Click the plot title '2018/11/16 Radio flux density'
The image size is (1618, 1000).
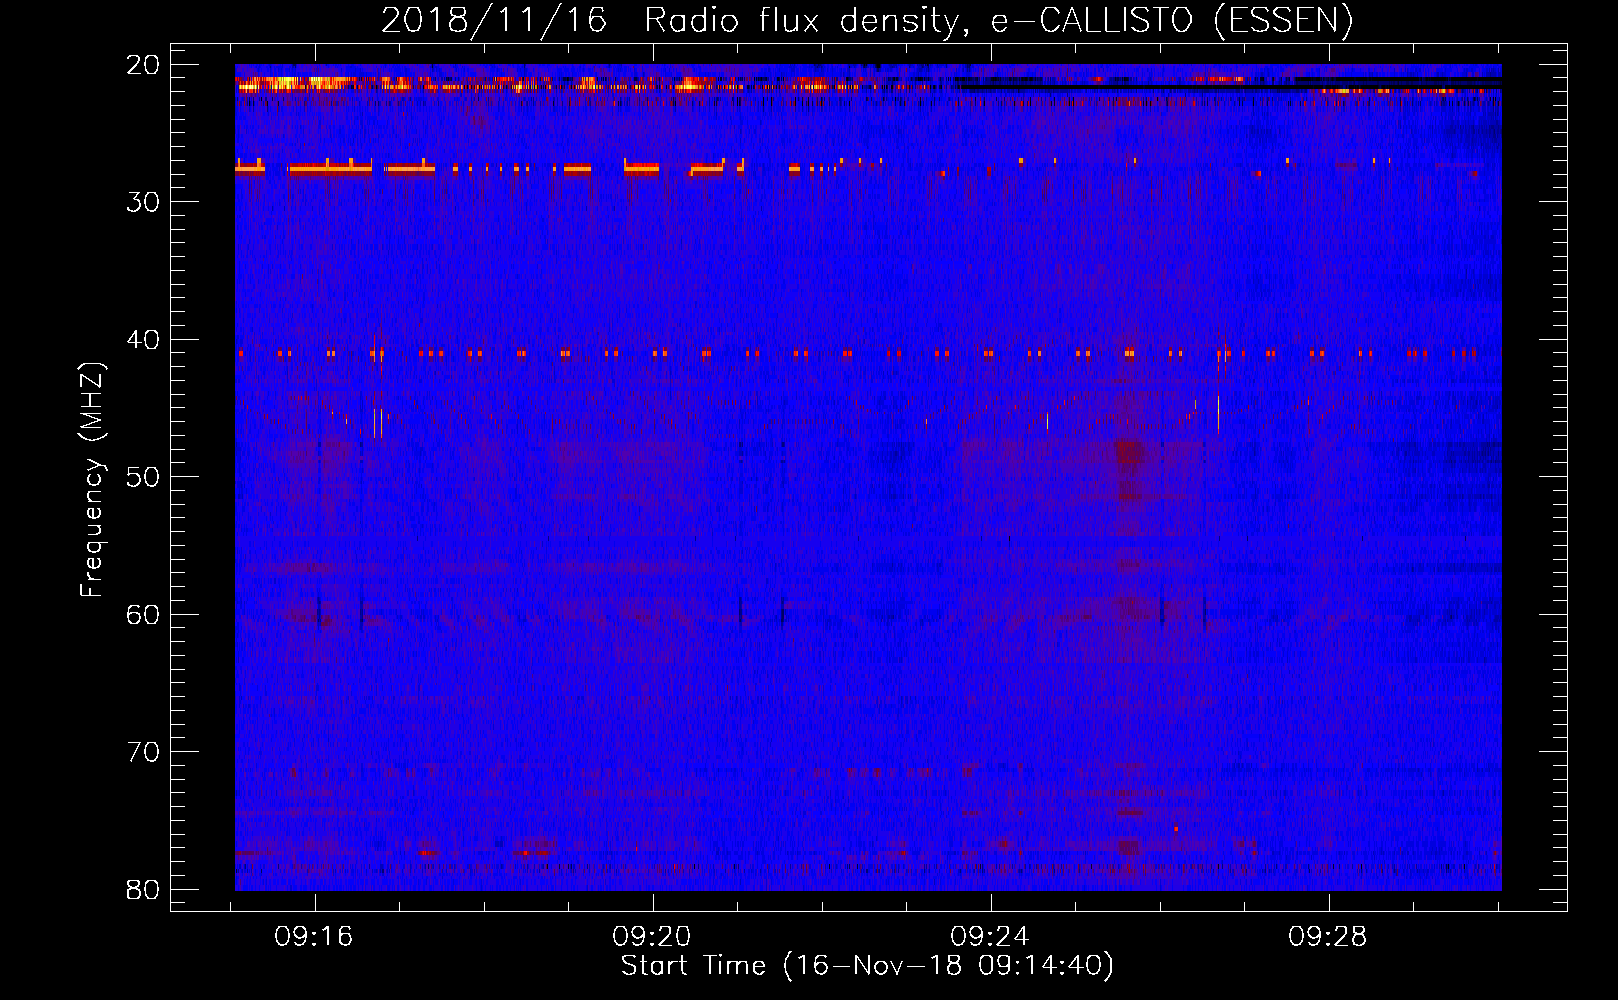675,21
